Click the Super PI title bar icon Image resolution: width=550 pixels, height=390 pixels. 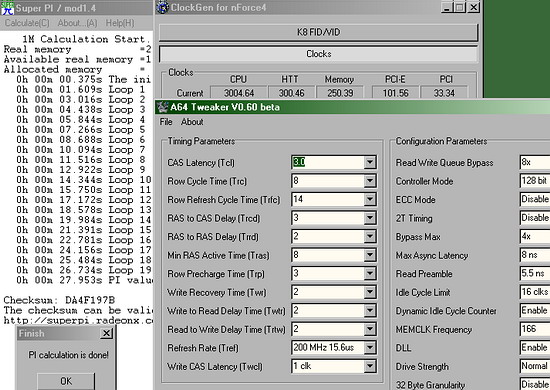7,8
